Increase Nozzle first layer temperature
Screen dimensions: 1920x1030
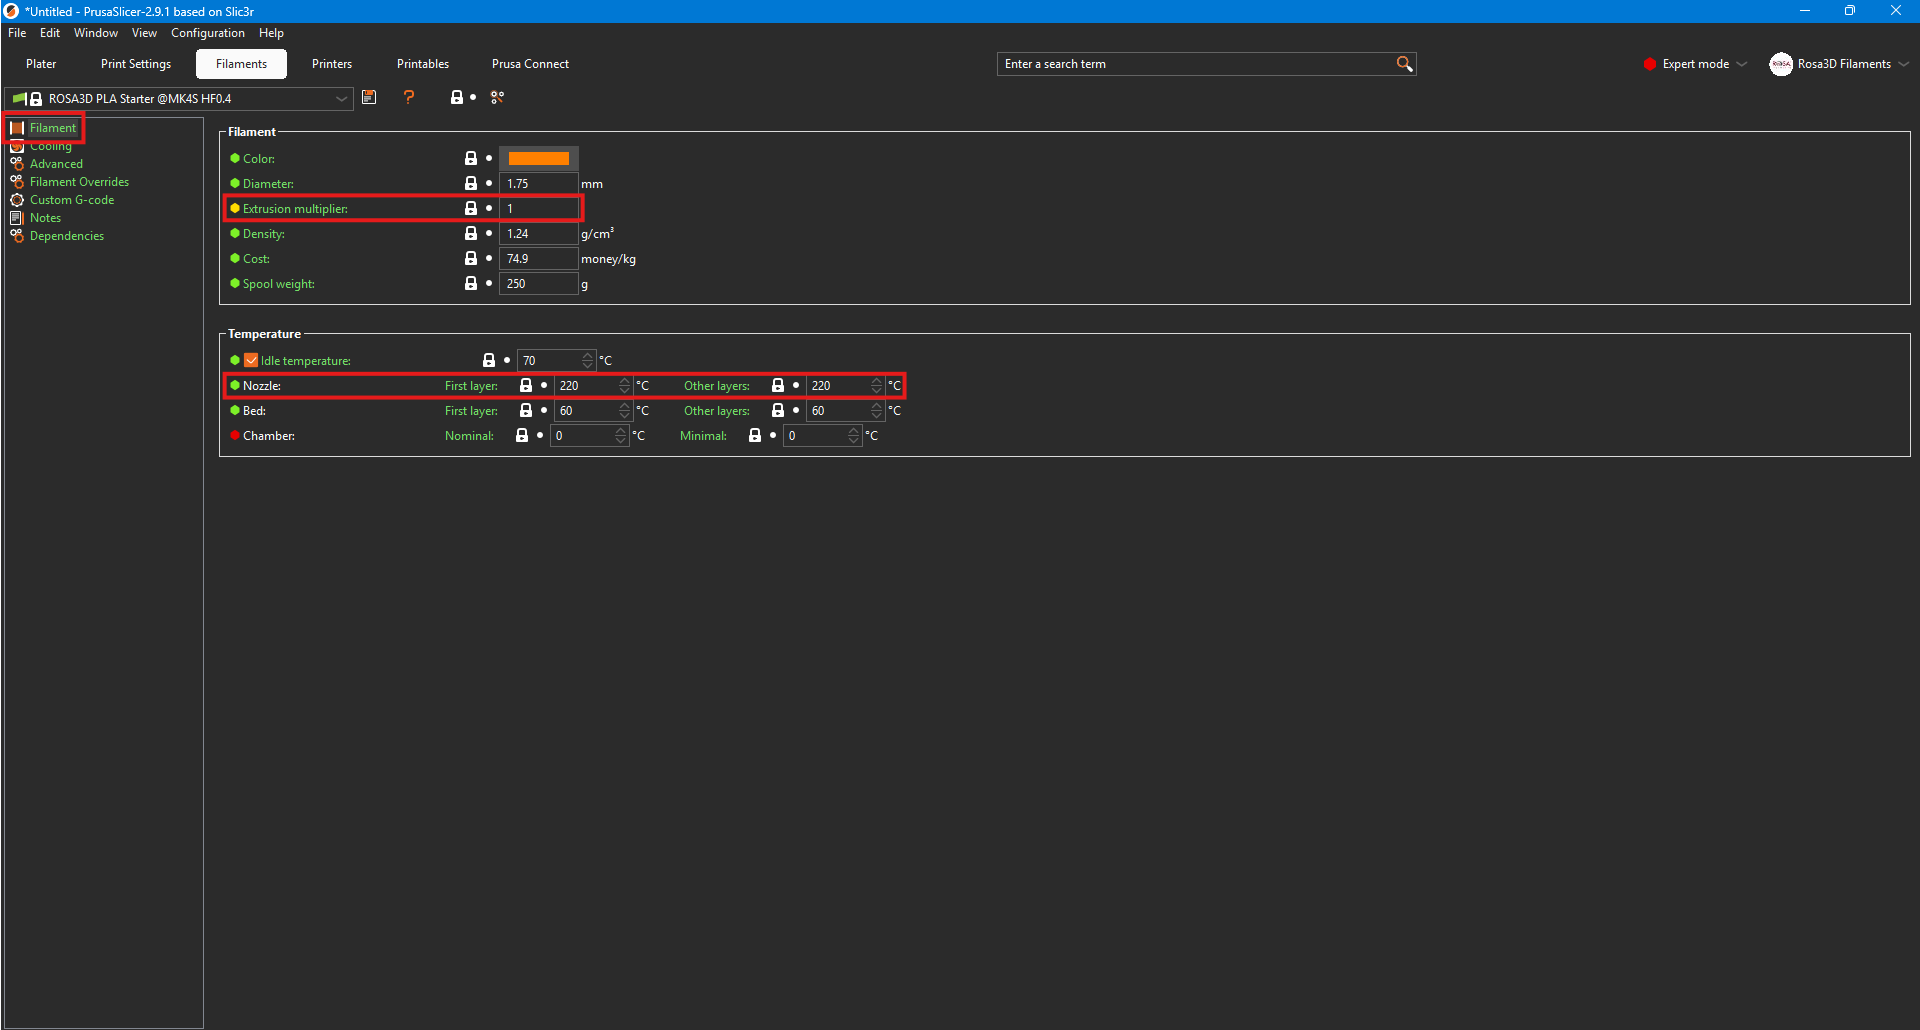625,381
